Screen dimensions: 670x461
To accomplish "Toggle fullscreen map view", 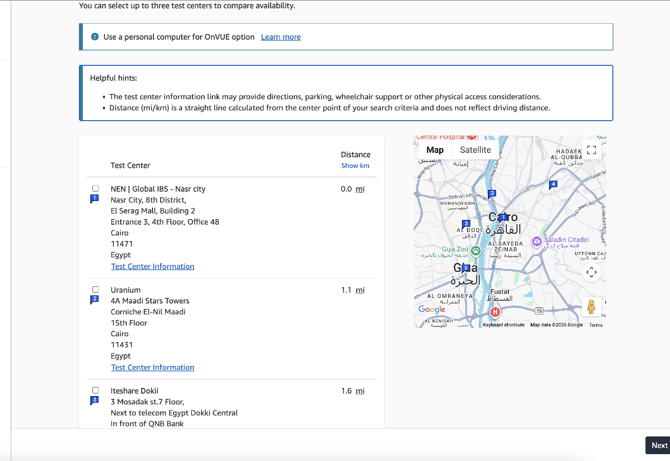I will [591, 150].
